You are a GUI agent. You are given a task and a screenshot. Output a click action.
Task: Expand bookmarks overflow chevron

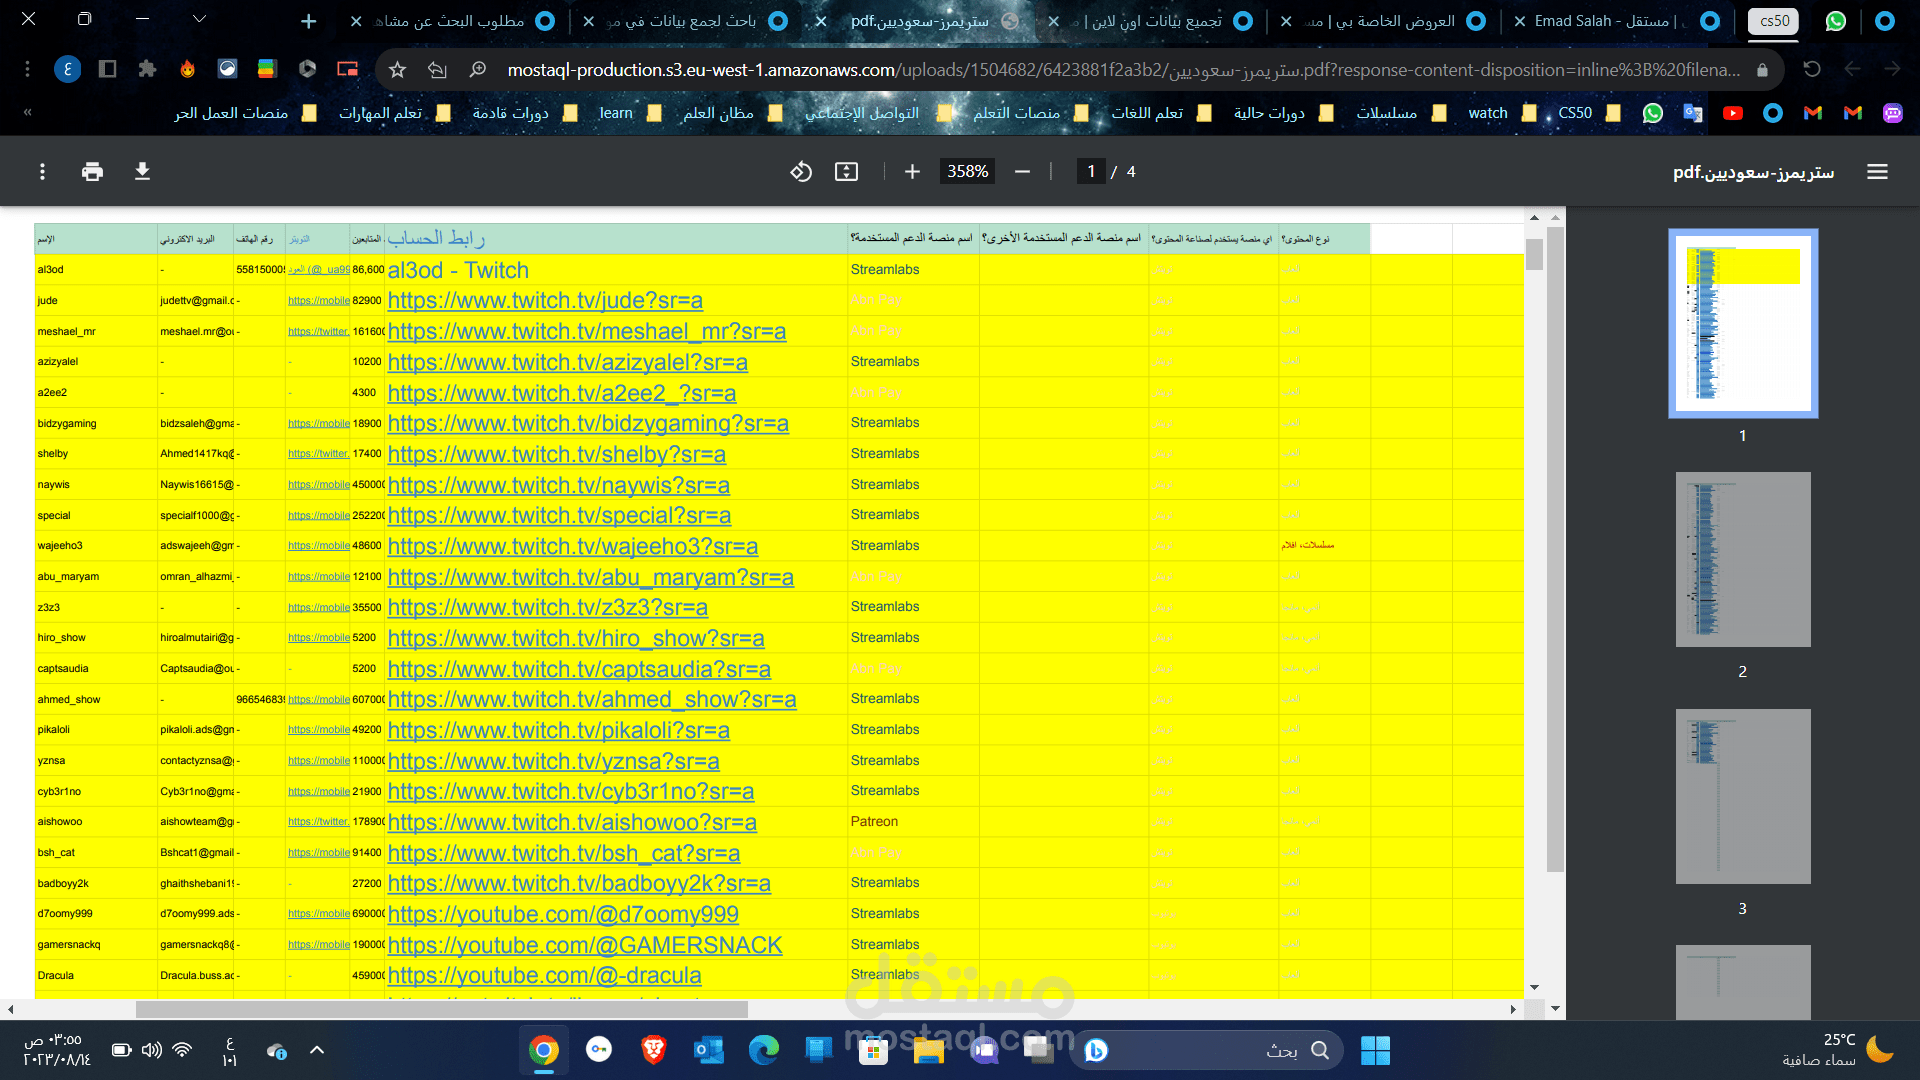coord(28,113)
